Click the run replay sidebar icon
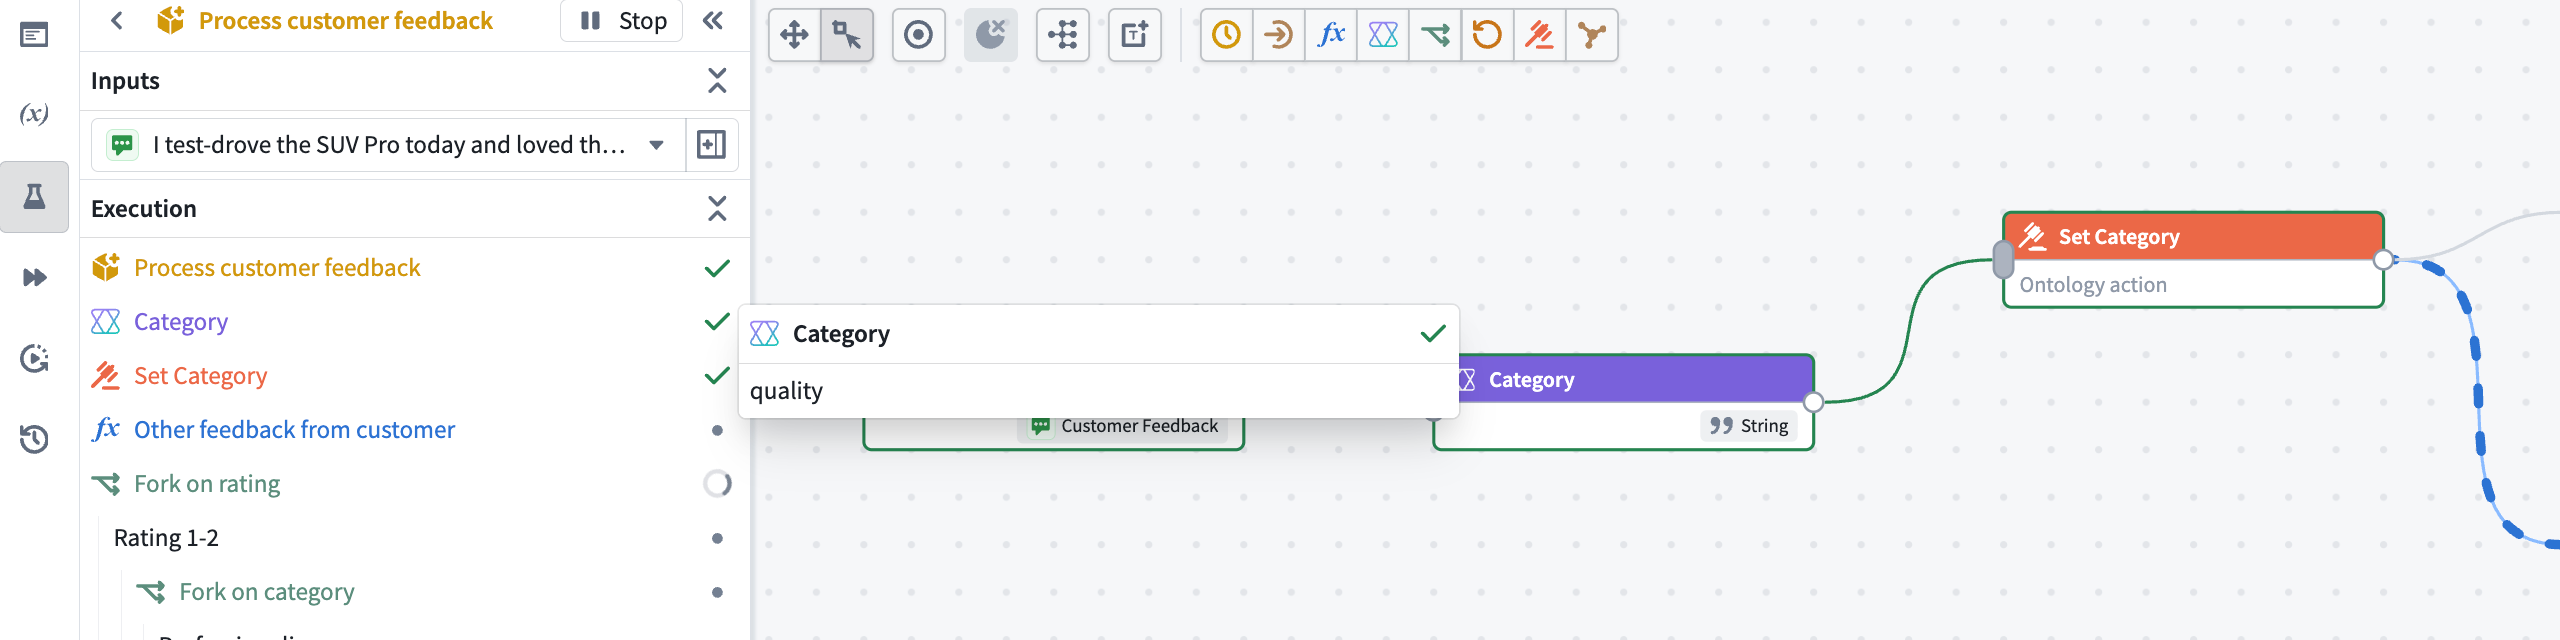 pyautogui.click(x=34, y=358)
